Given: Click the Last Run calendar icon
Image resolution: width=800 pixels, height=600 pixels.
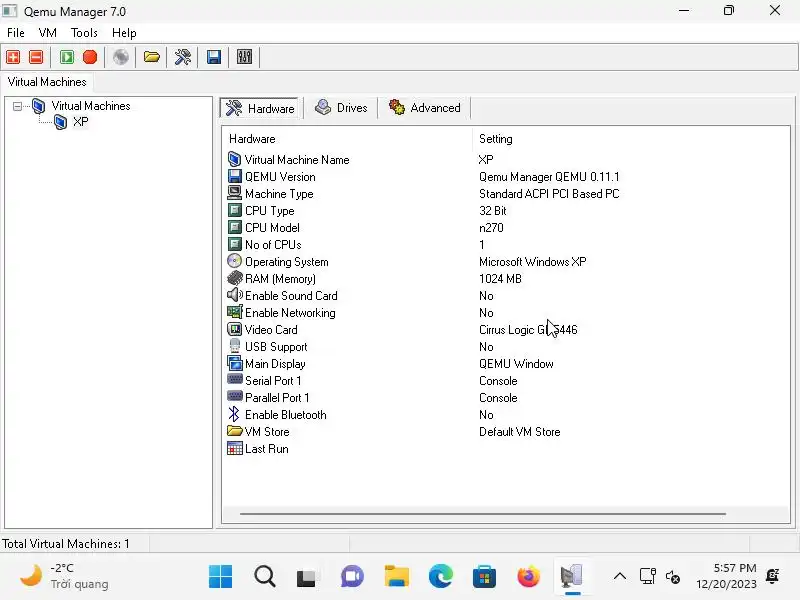Looking at the screenshot, I should 234,448.
